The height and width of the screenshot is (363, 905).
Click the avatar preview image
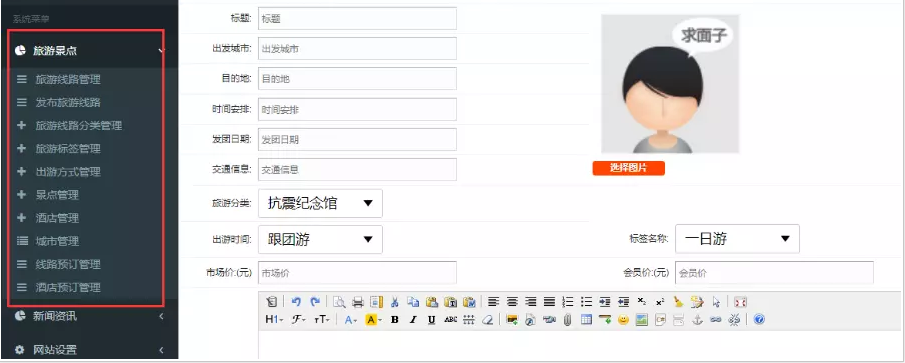pyautogui.click(x=670, y=84)
